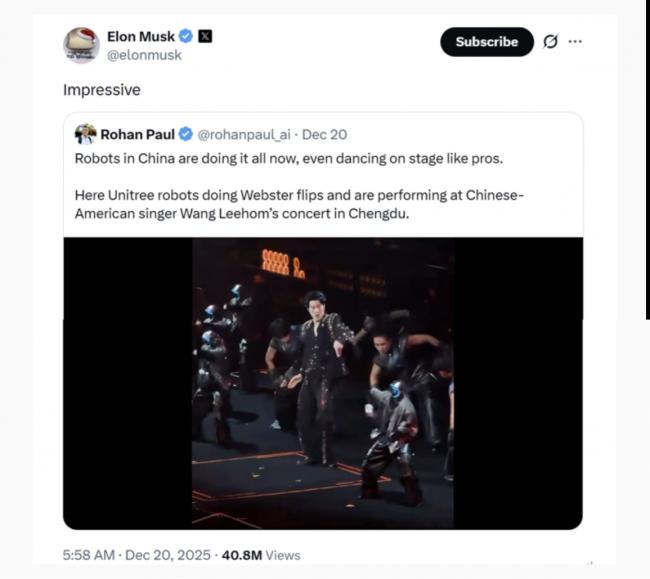Open the three-dot more options menu
Screen dimensions: 650x579
coord(575,42)
